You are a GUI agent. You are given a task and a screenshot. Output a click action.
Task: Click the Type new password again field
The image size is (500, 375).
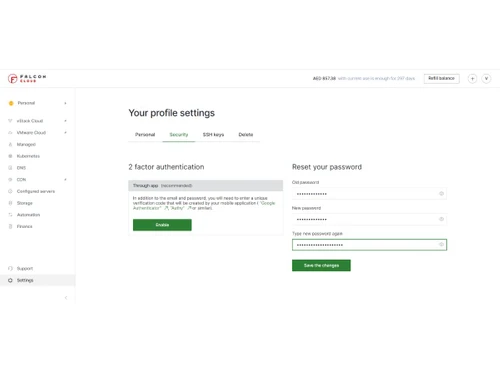369,245
